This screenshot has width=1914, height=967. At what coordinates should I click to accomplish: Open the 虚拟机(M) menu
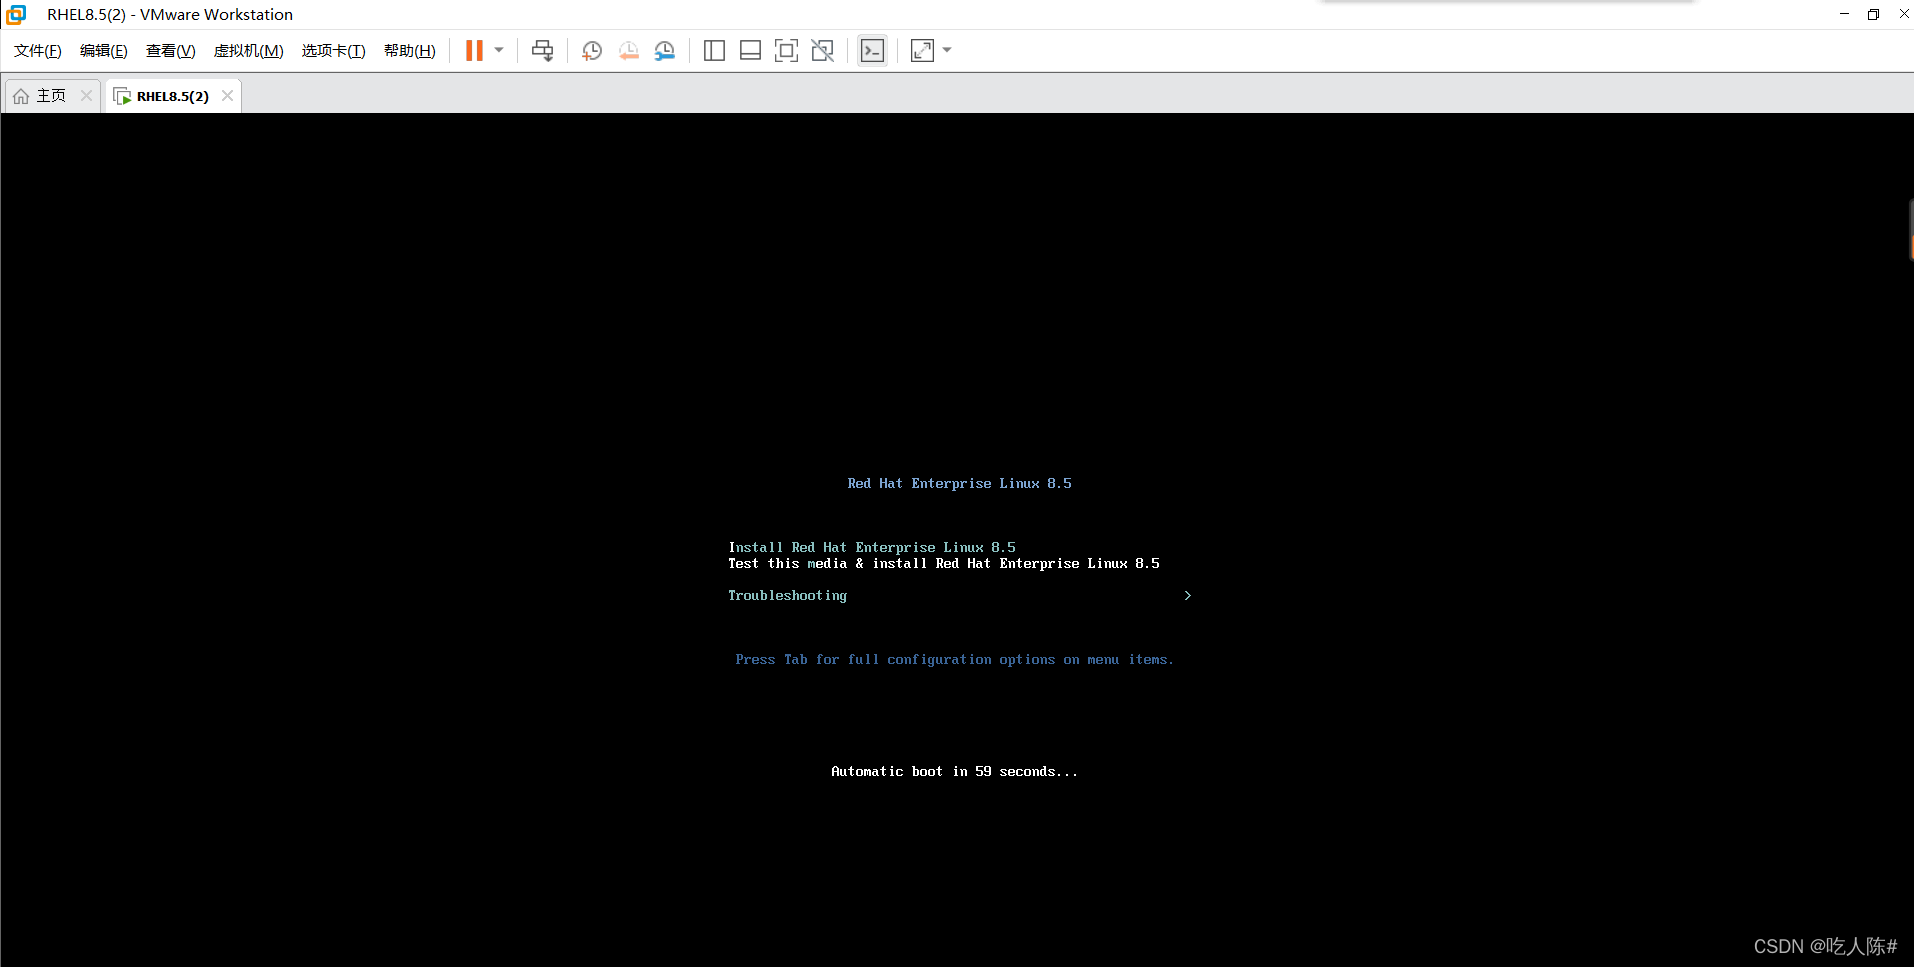pyautogui.click(x=249, y=51)
